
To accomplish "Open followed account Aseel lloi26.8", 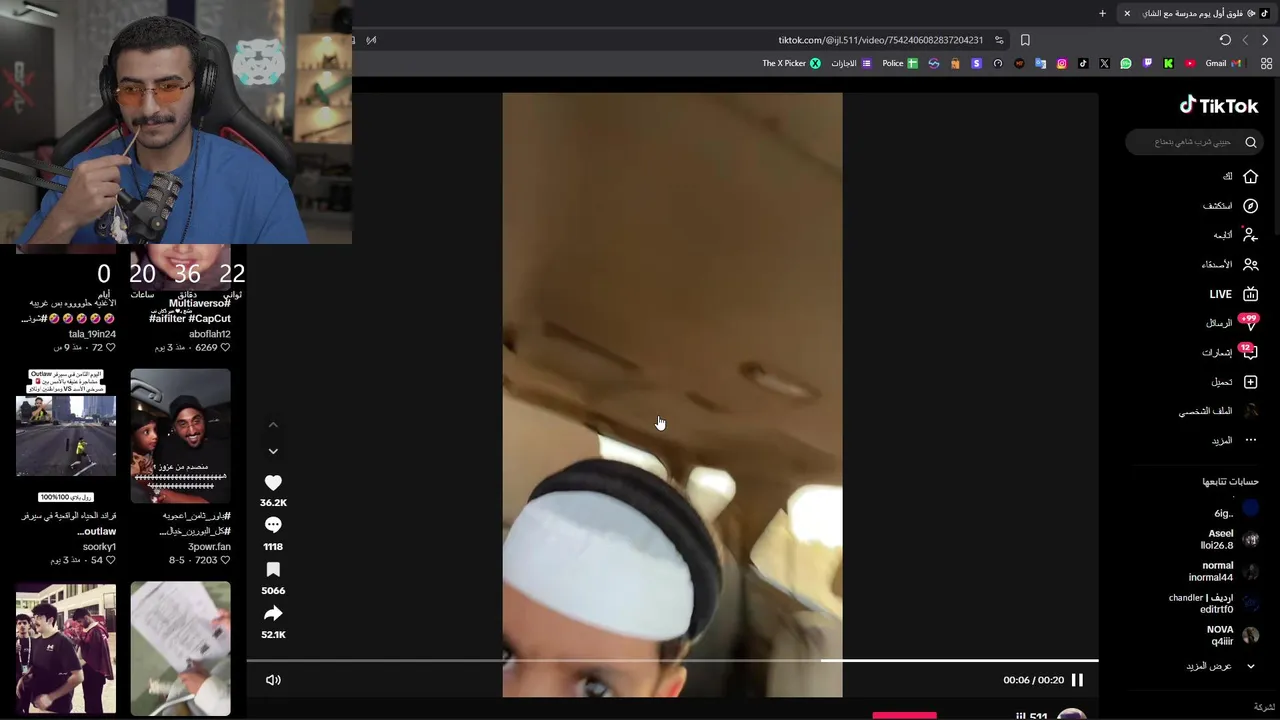I will (x=1229, y=540).
